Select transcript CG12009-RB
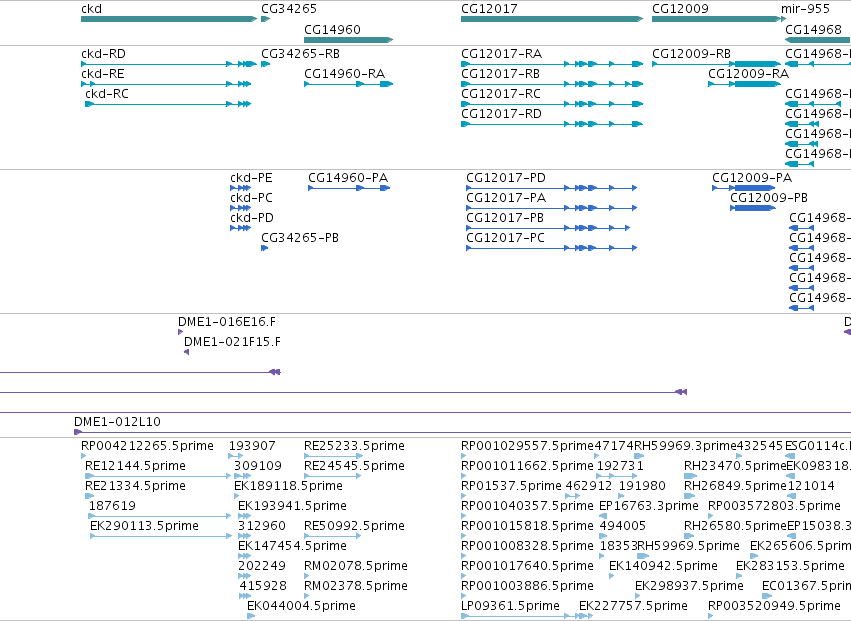This screenshot has width=851, height=621. coord(691,54)
